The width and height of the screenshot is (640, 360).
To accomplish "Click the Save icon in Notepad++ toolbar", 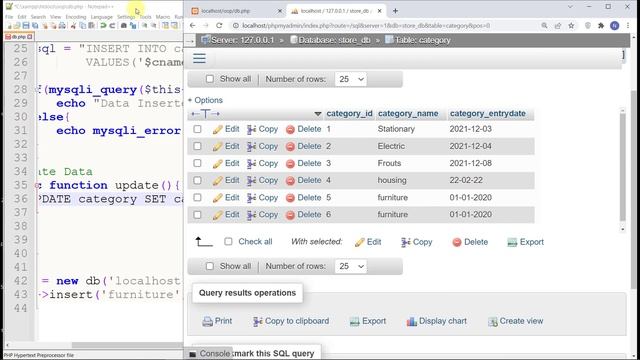I will tap(26, 26).
